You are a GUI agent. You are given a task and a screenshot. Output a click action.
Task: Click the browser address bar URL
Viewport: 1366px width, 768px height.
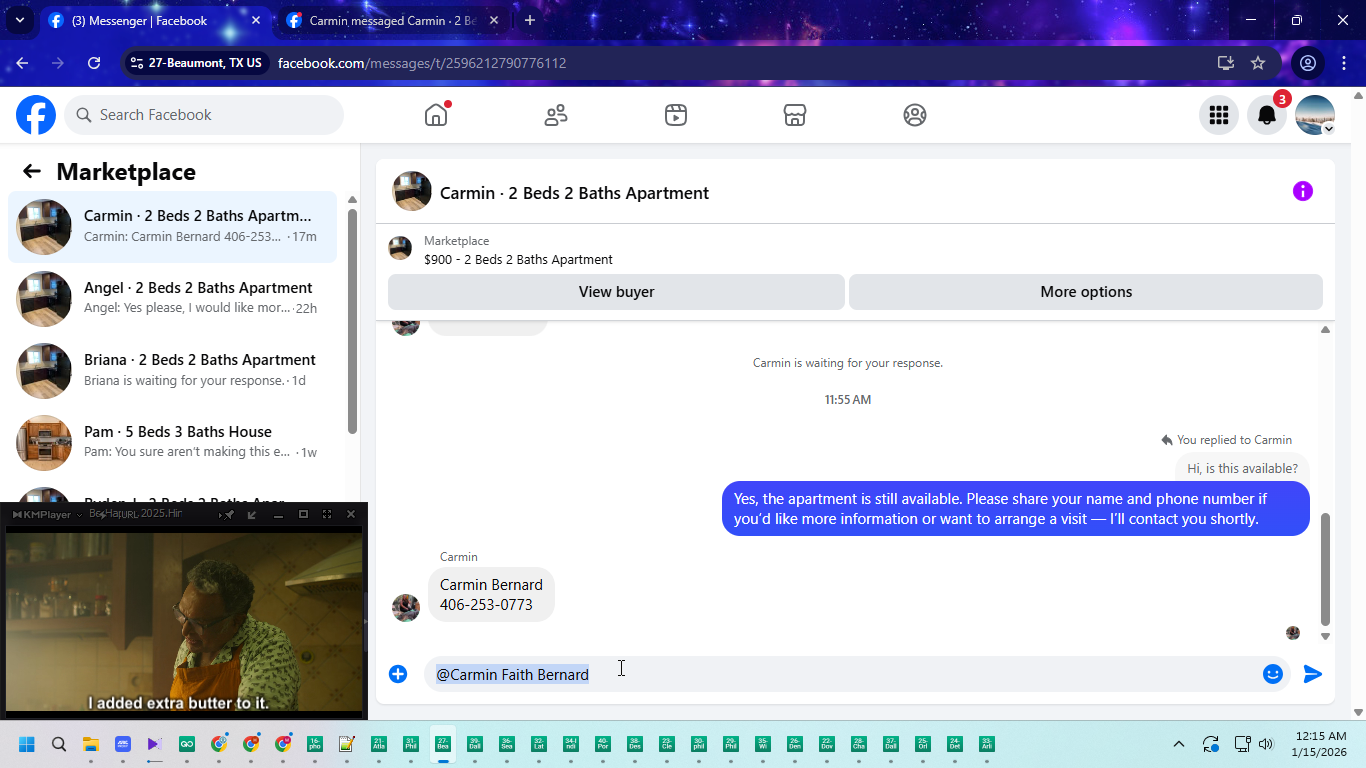tap(422, 63)
